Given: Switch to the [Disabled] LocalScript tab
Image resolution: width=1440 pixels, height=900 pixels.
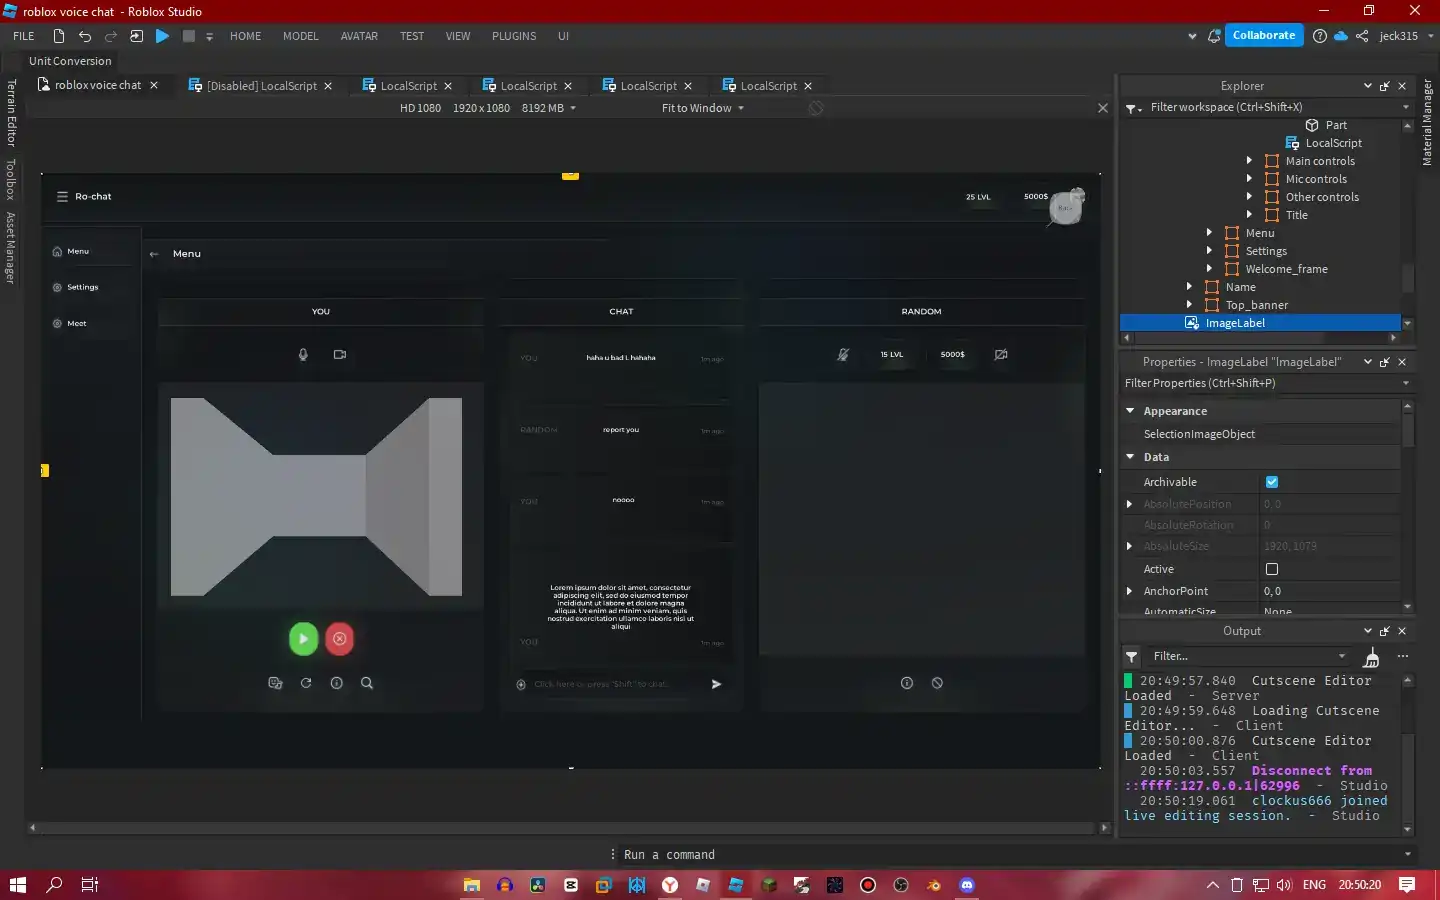Looking at the screenshot, I should pos(261,86).
